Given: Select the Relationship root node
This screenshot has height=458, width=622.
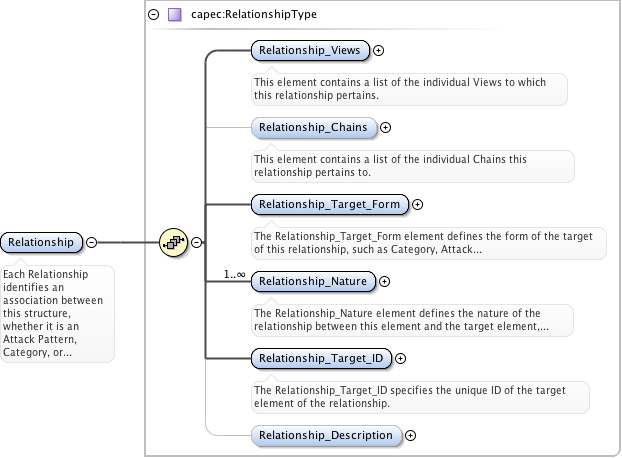Looking at the screenshot, I should 41,242.
